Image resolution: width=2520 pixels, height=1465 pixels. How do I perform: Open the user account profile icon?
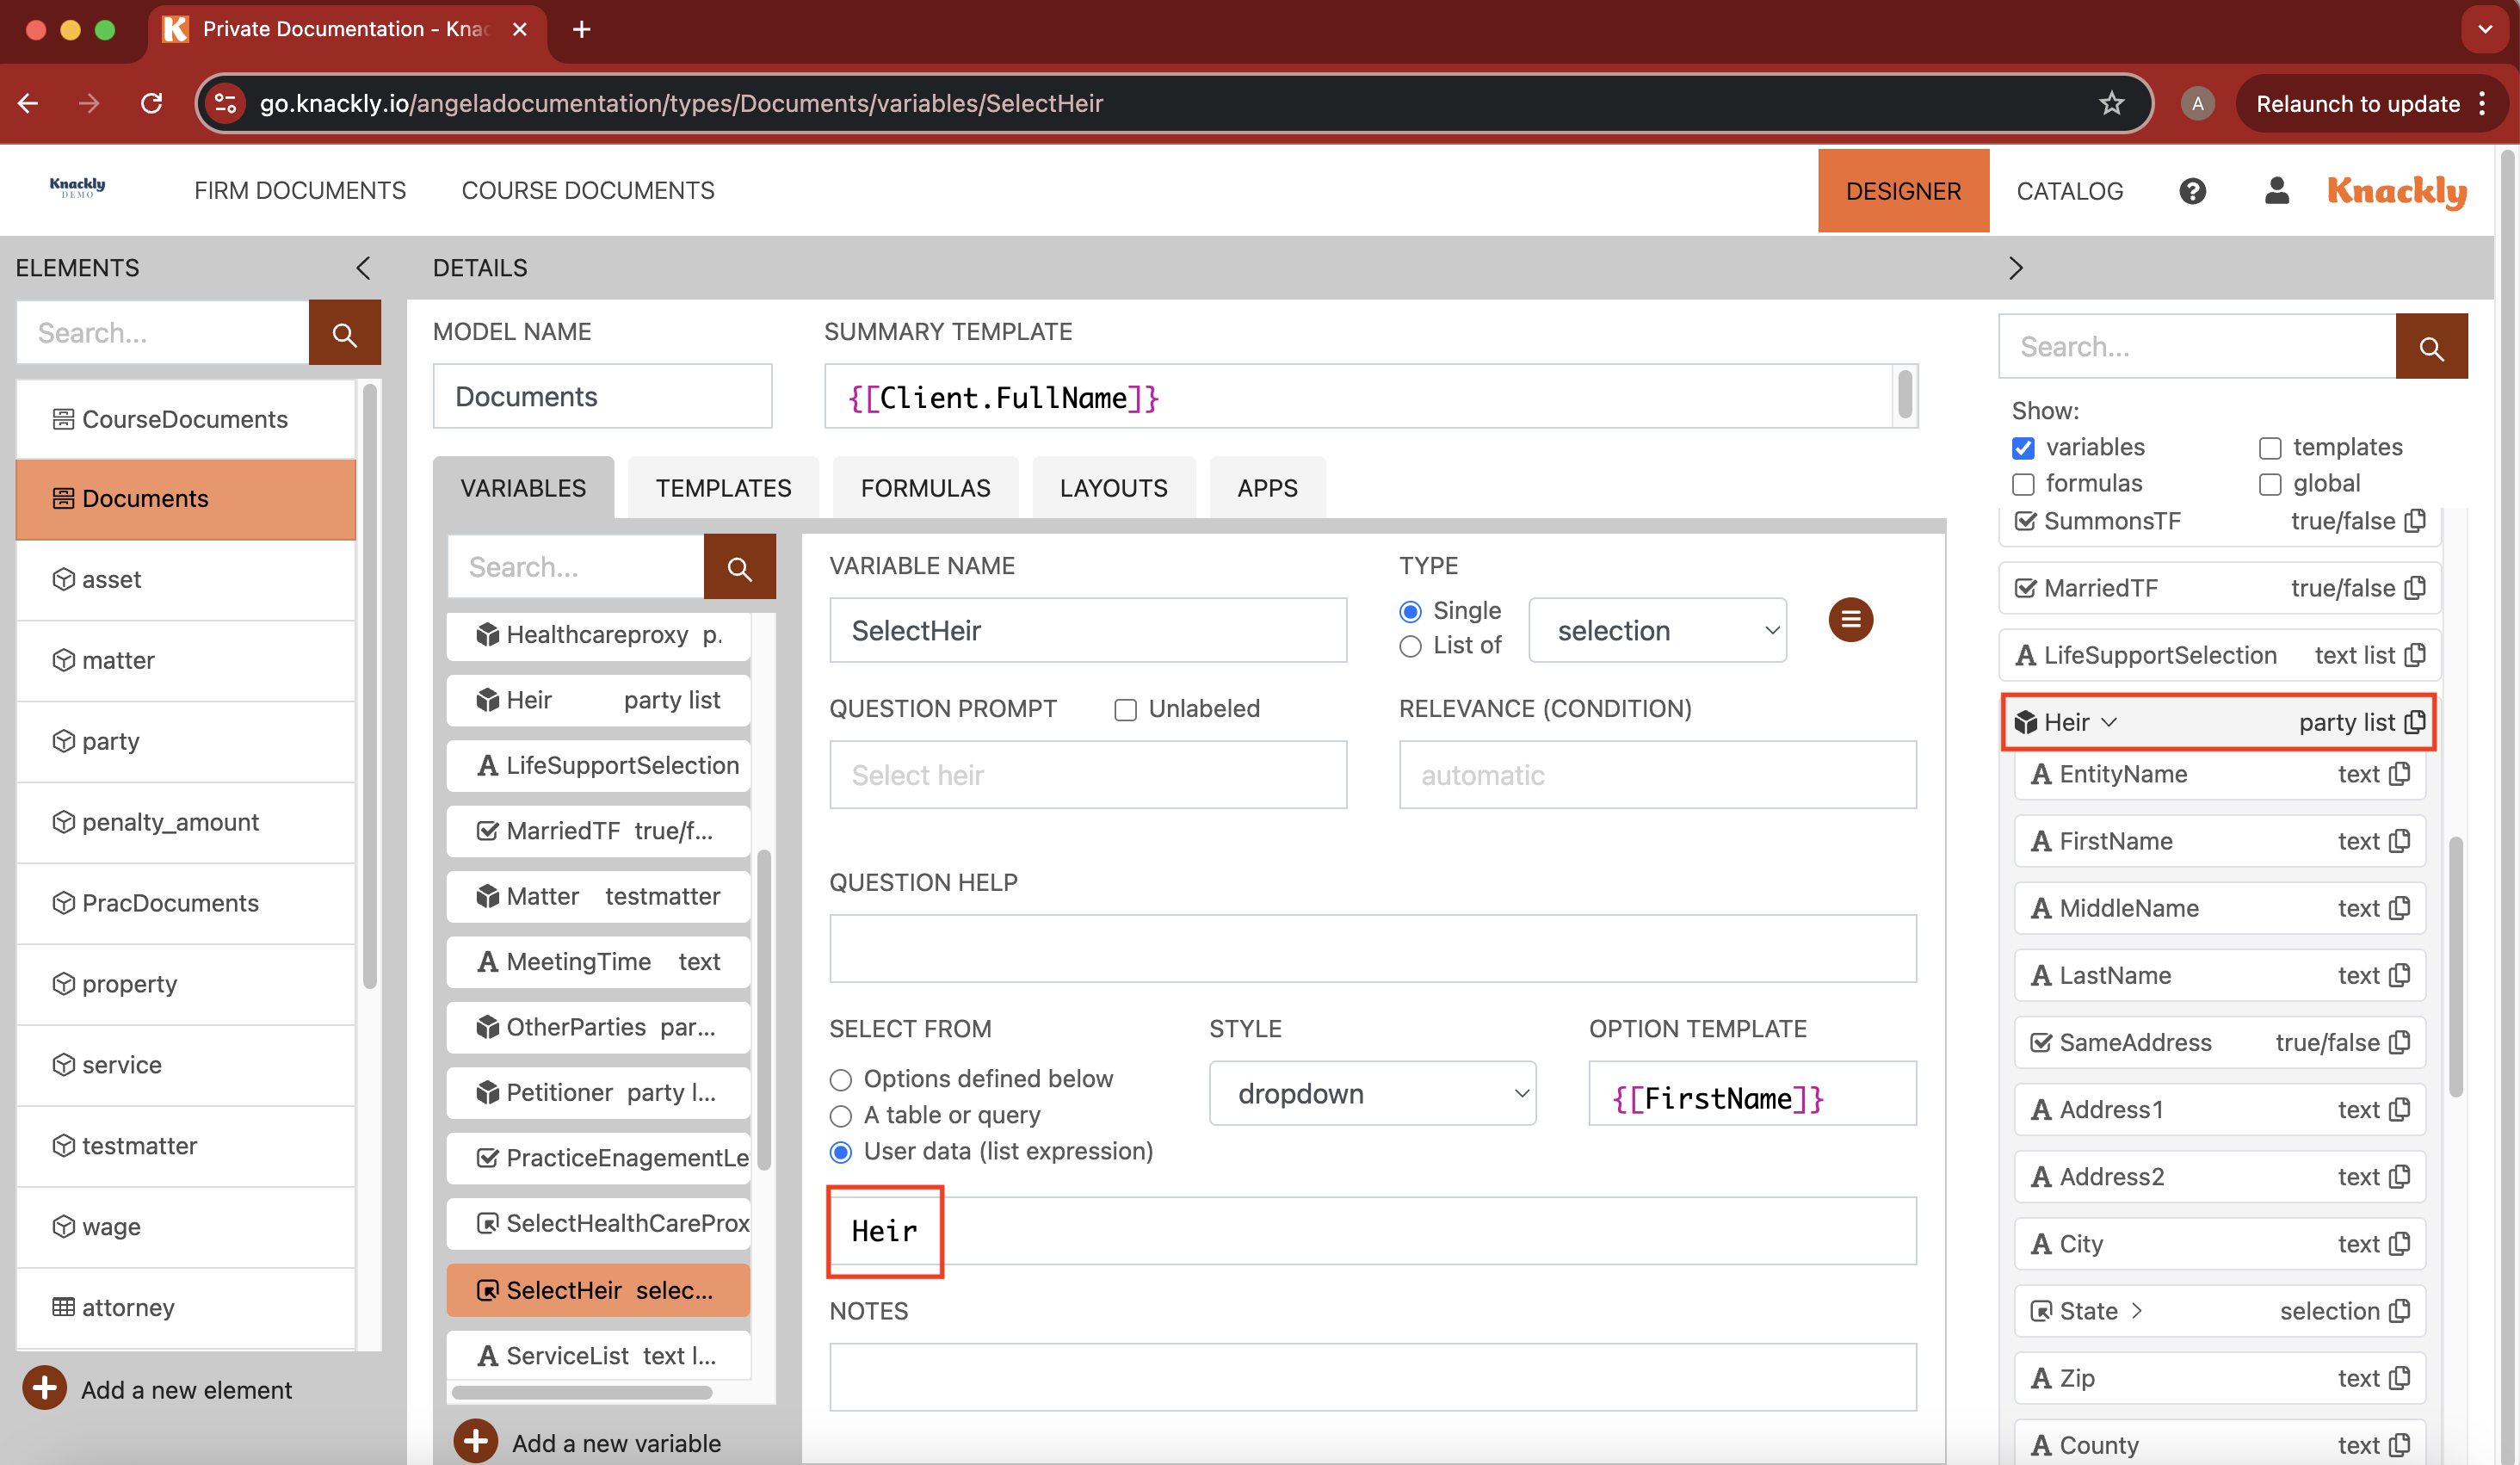click(2276, 190)
